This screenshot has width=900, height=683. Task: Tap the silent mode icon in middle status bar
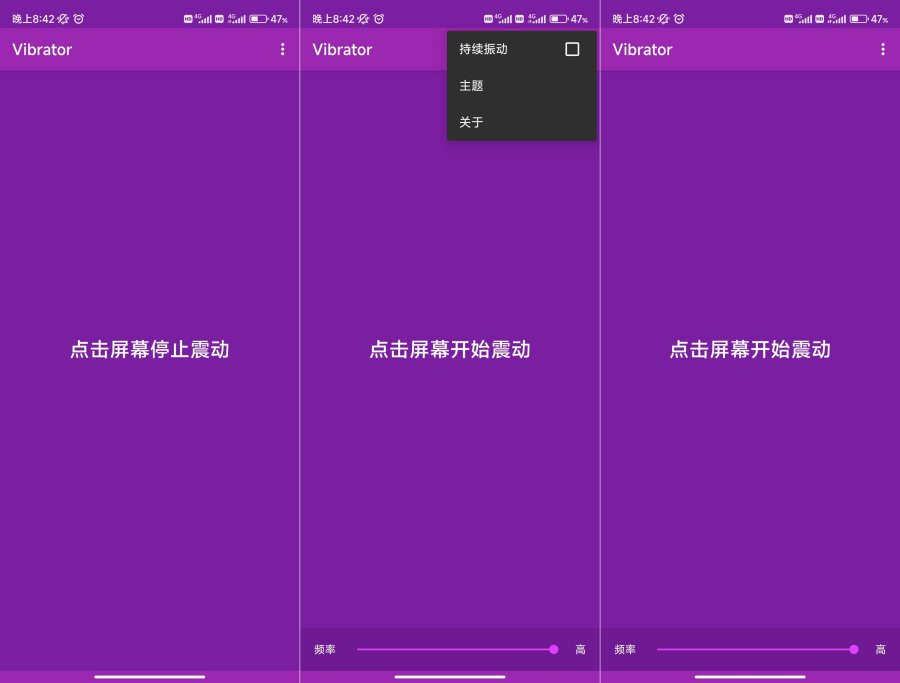pos(363,19)
